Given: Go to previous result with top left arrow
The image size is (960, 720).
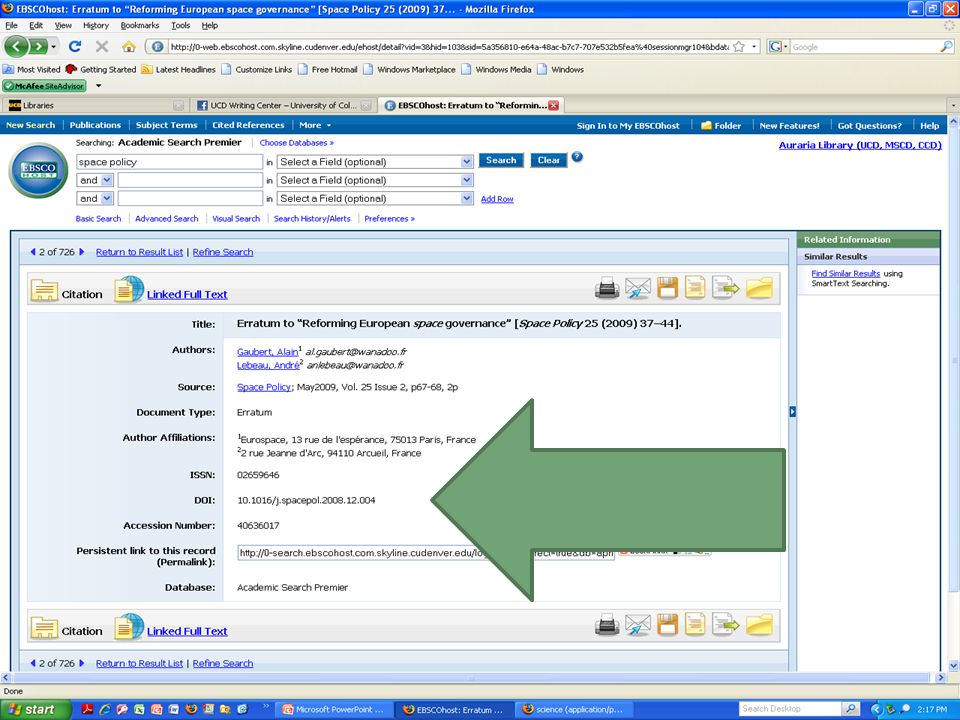Looking at the screenshot, I should tap(33, 252).
